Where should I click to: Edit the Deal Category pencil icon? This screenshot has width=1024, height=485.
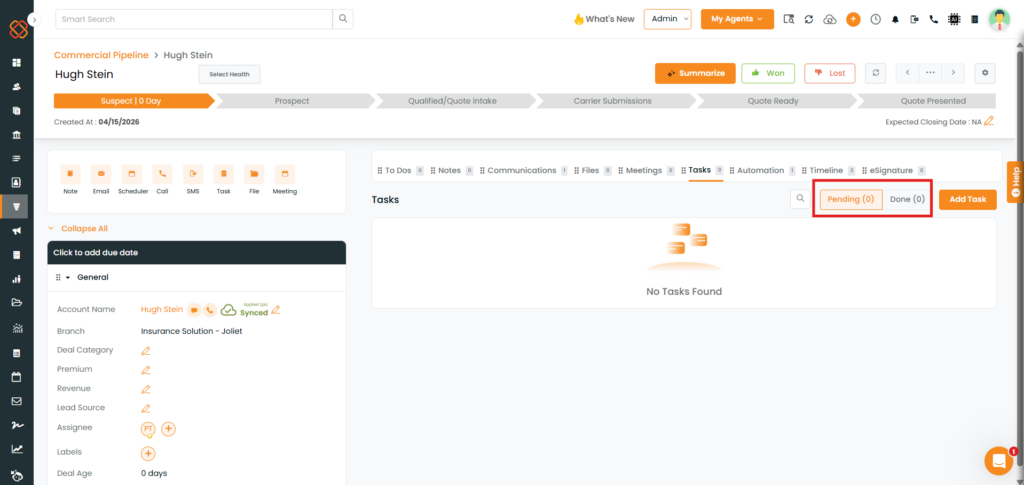[146, 350]
